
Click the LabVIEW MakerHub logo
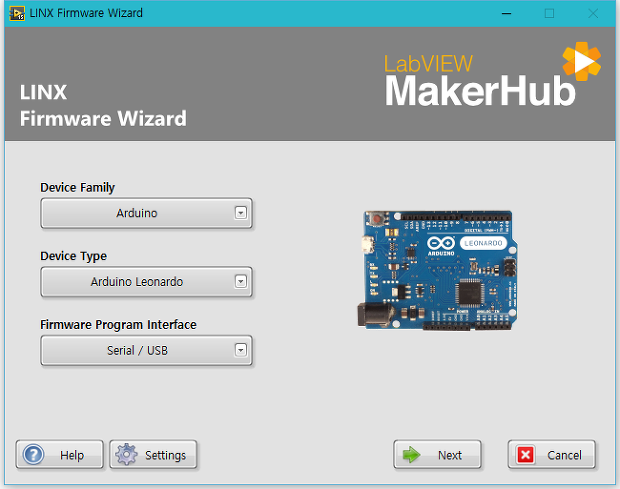point(493,75)
